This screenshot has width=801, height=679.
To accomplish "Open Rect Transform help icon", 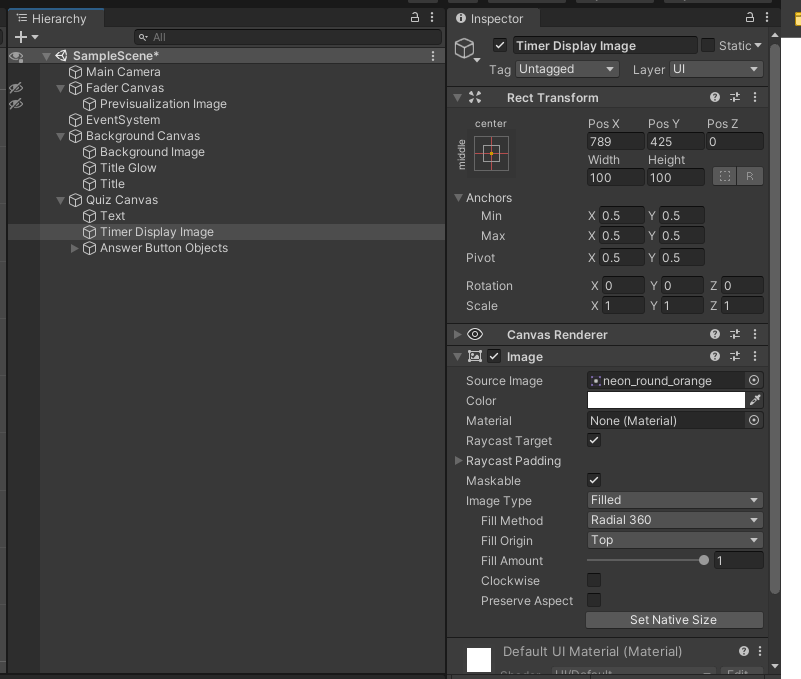I will click(715, 98).
